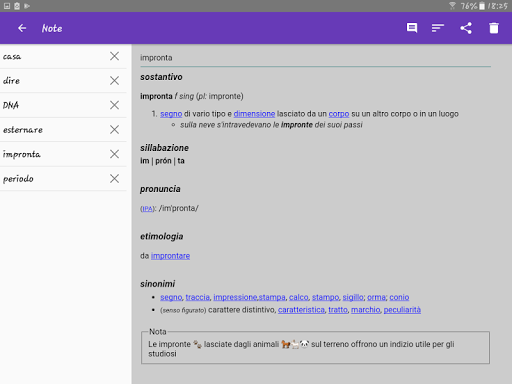This screenshot has height=384, width=512.
Task: Share the notes via share icon
Action: tap(466, 28)
